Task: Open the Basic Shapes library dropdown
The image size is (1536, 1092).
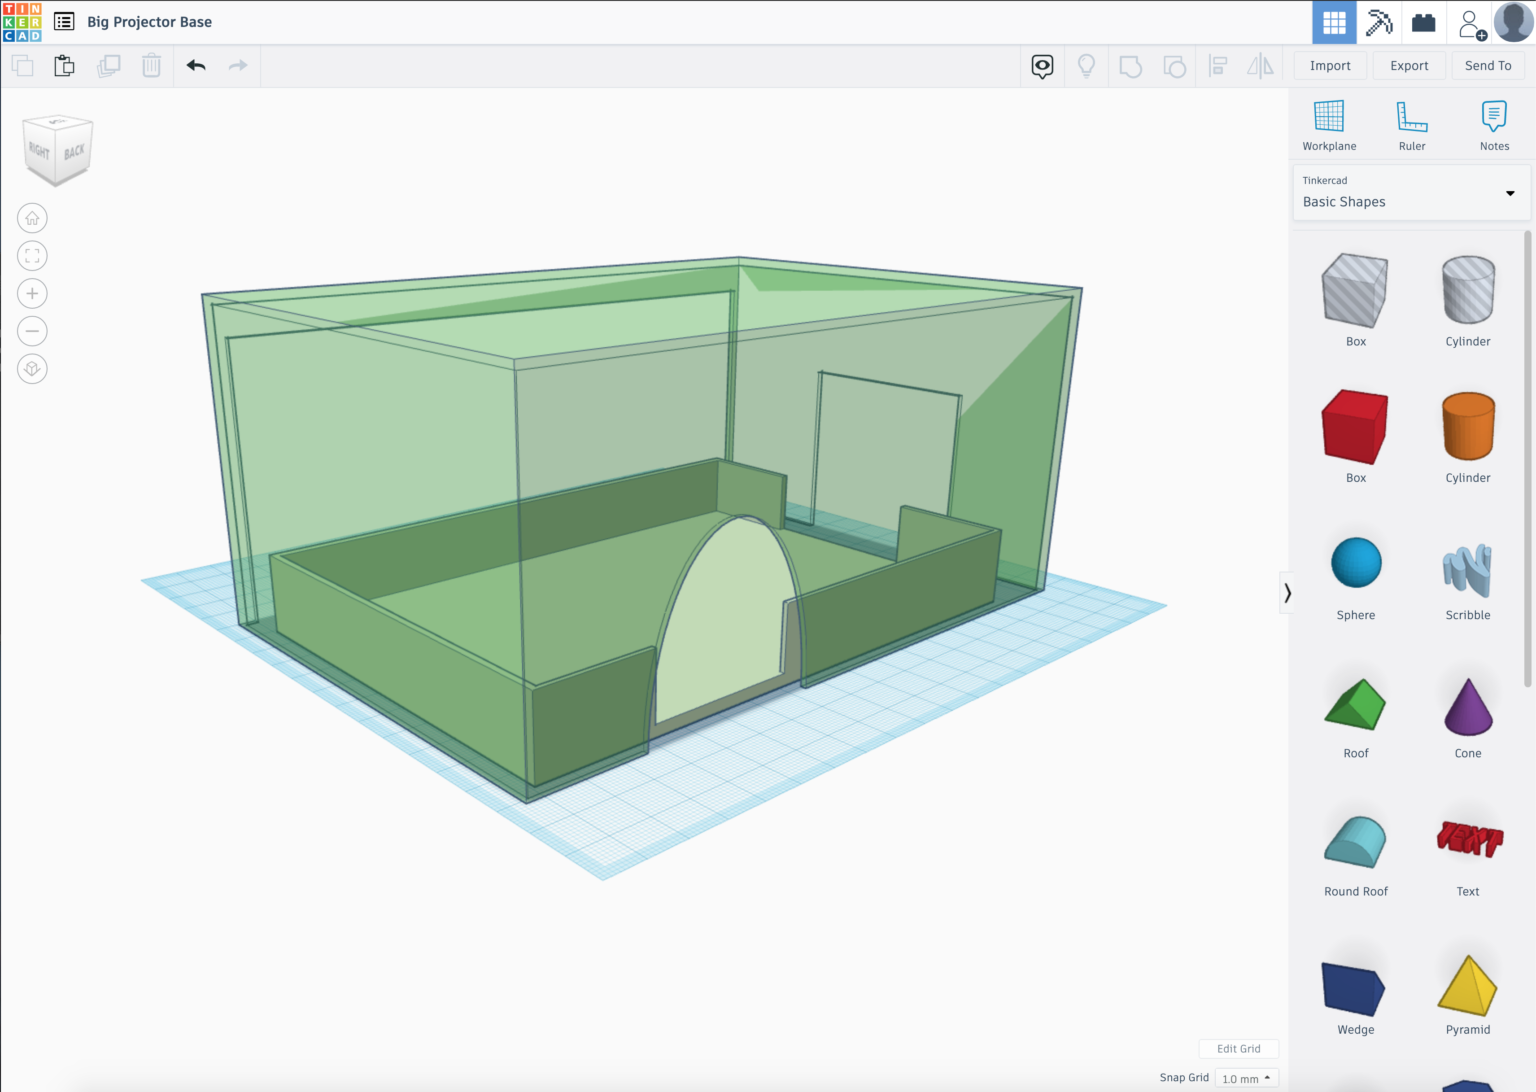Action: point(1410,192)
